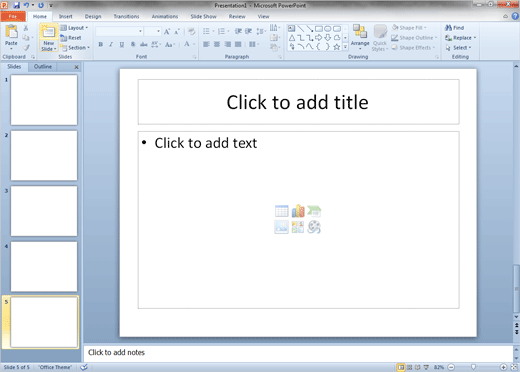This screenshot has height=372, width=520.
Task: Align text right in paragraph group
Action: [x=228, y=44]
